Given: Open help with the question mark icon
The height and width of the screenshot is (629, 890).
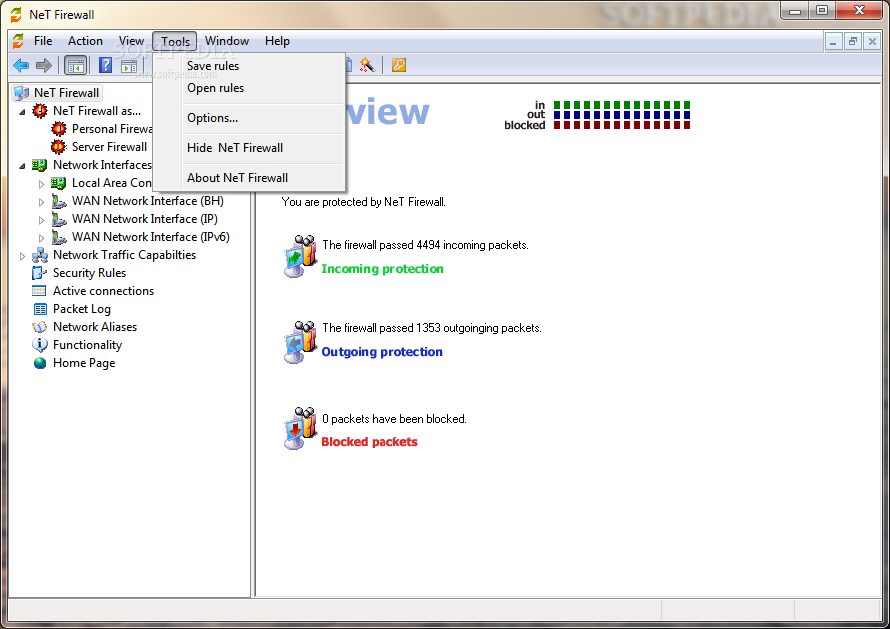Looking at the screenshot, I should coord(106,65).
